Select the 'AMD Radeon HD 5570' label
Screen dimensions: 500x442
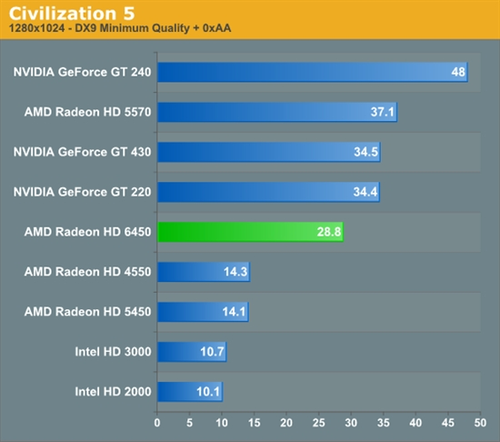[x=88, y=112]
